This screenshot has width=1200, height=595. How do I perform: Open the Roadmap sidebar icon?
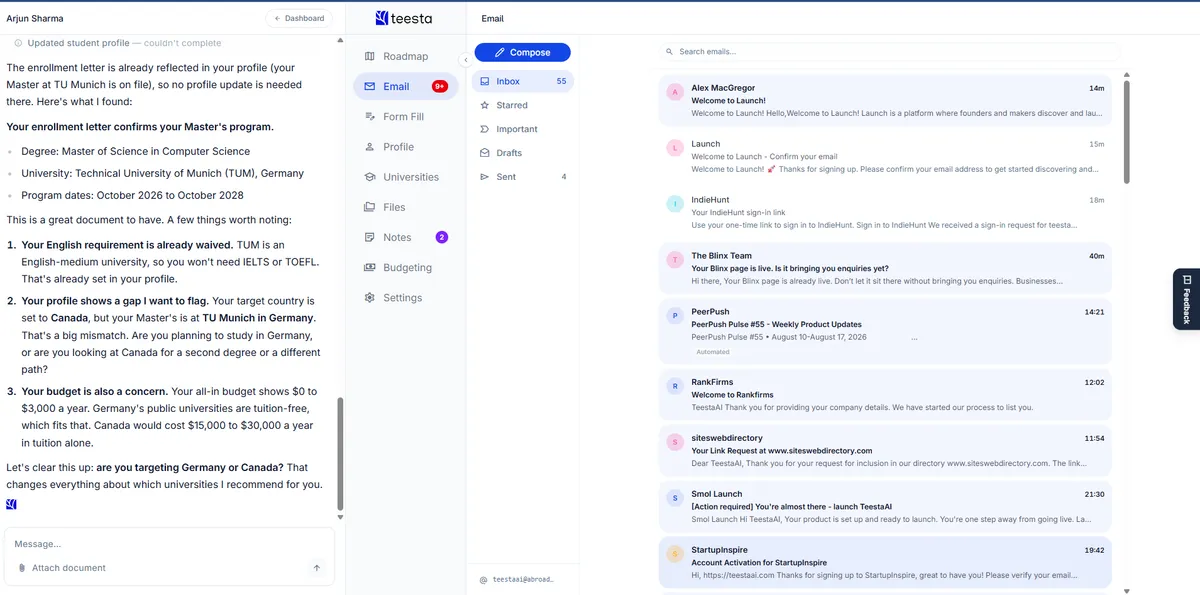coord(370,56)
